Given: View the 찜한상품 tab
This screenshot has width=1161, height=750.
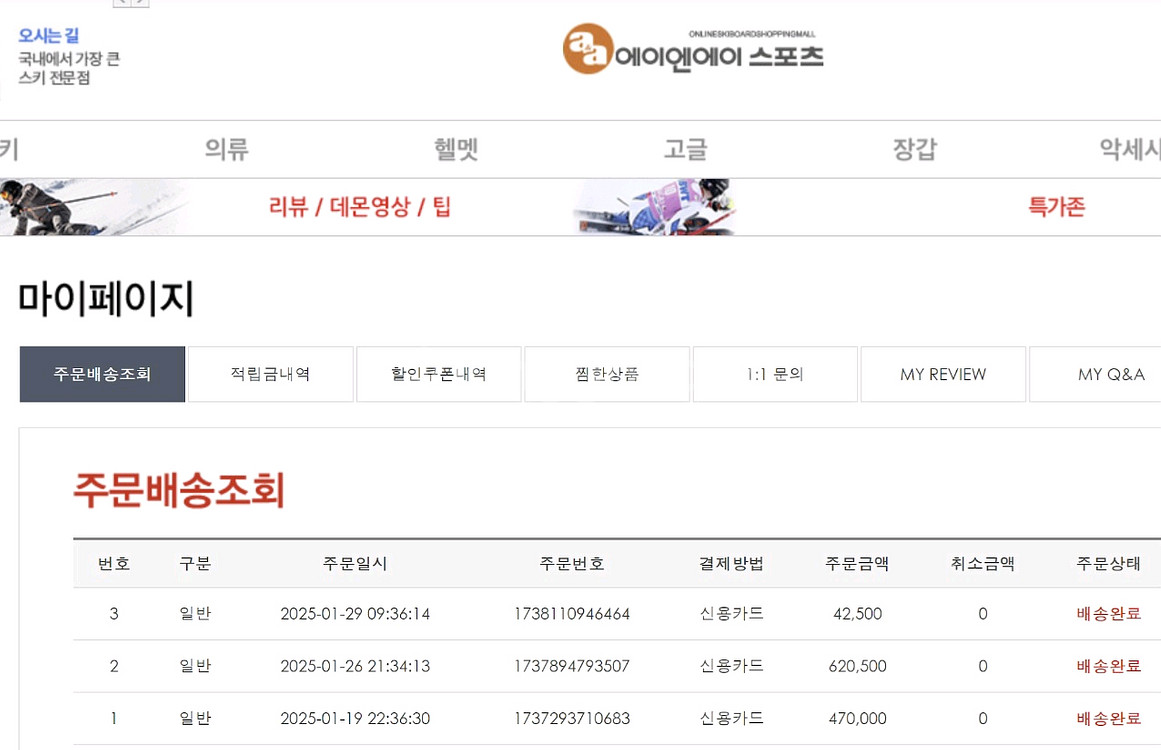Looking at the screenshot, I should tap(607, 373).
